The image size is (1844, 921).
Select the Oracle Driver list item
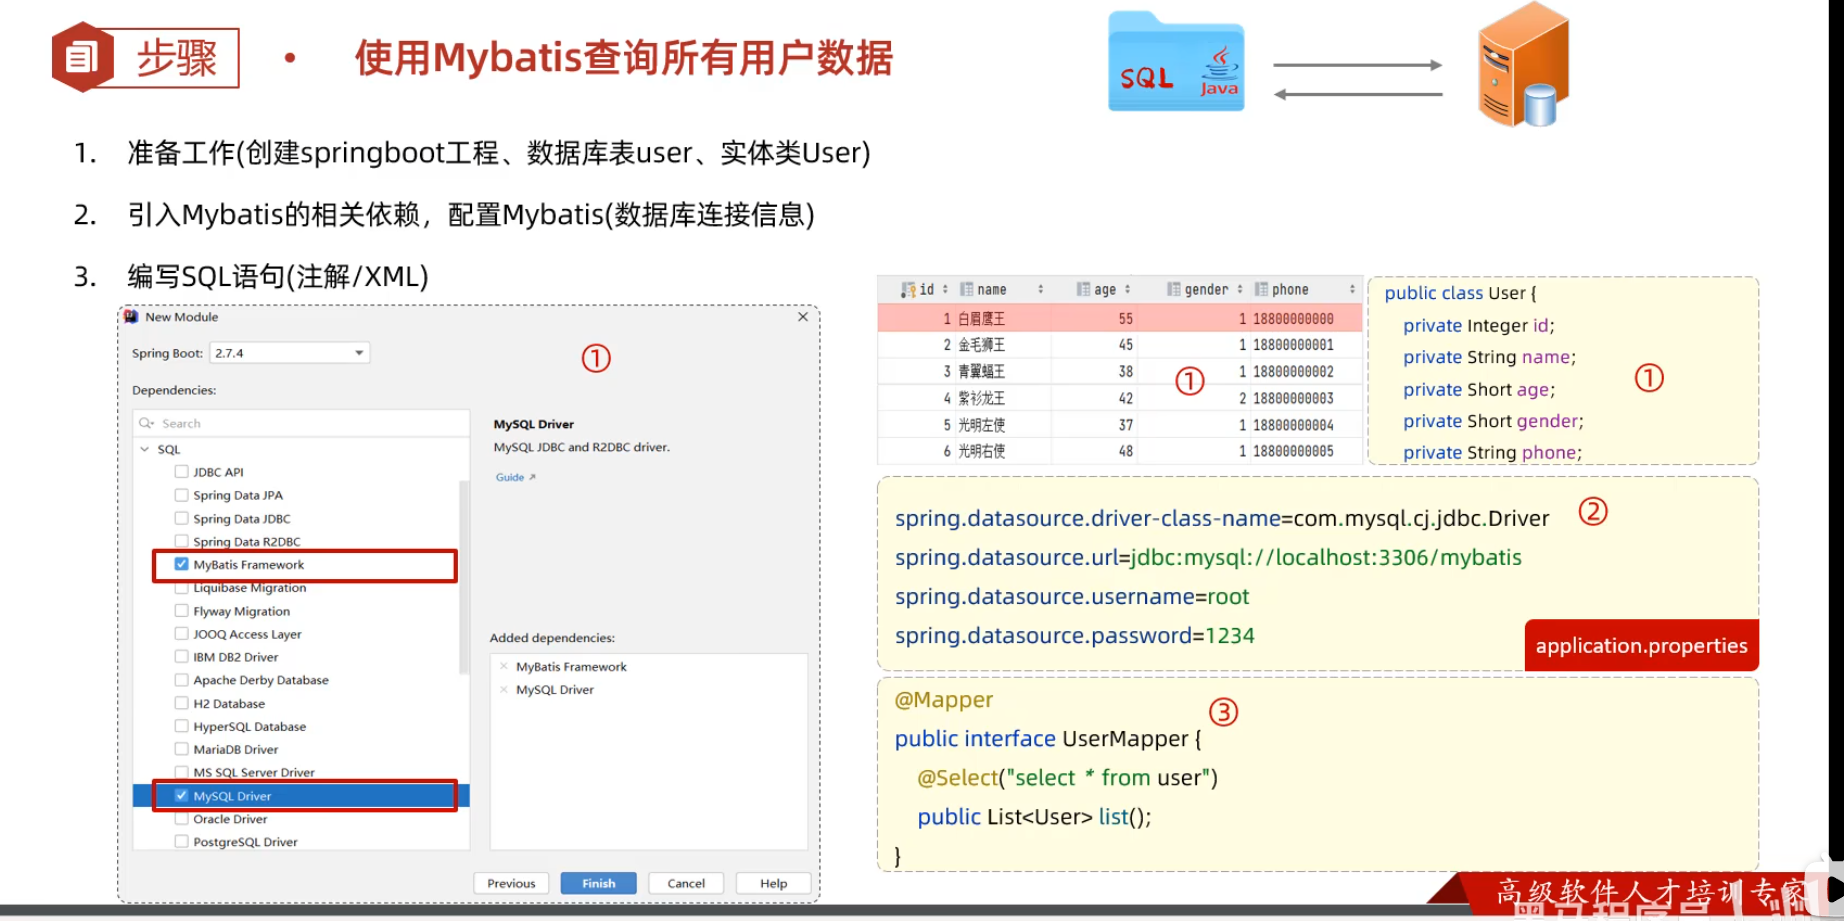click(x=230, y=819)
